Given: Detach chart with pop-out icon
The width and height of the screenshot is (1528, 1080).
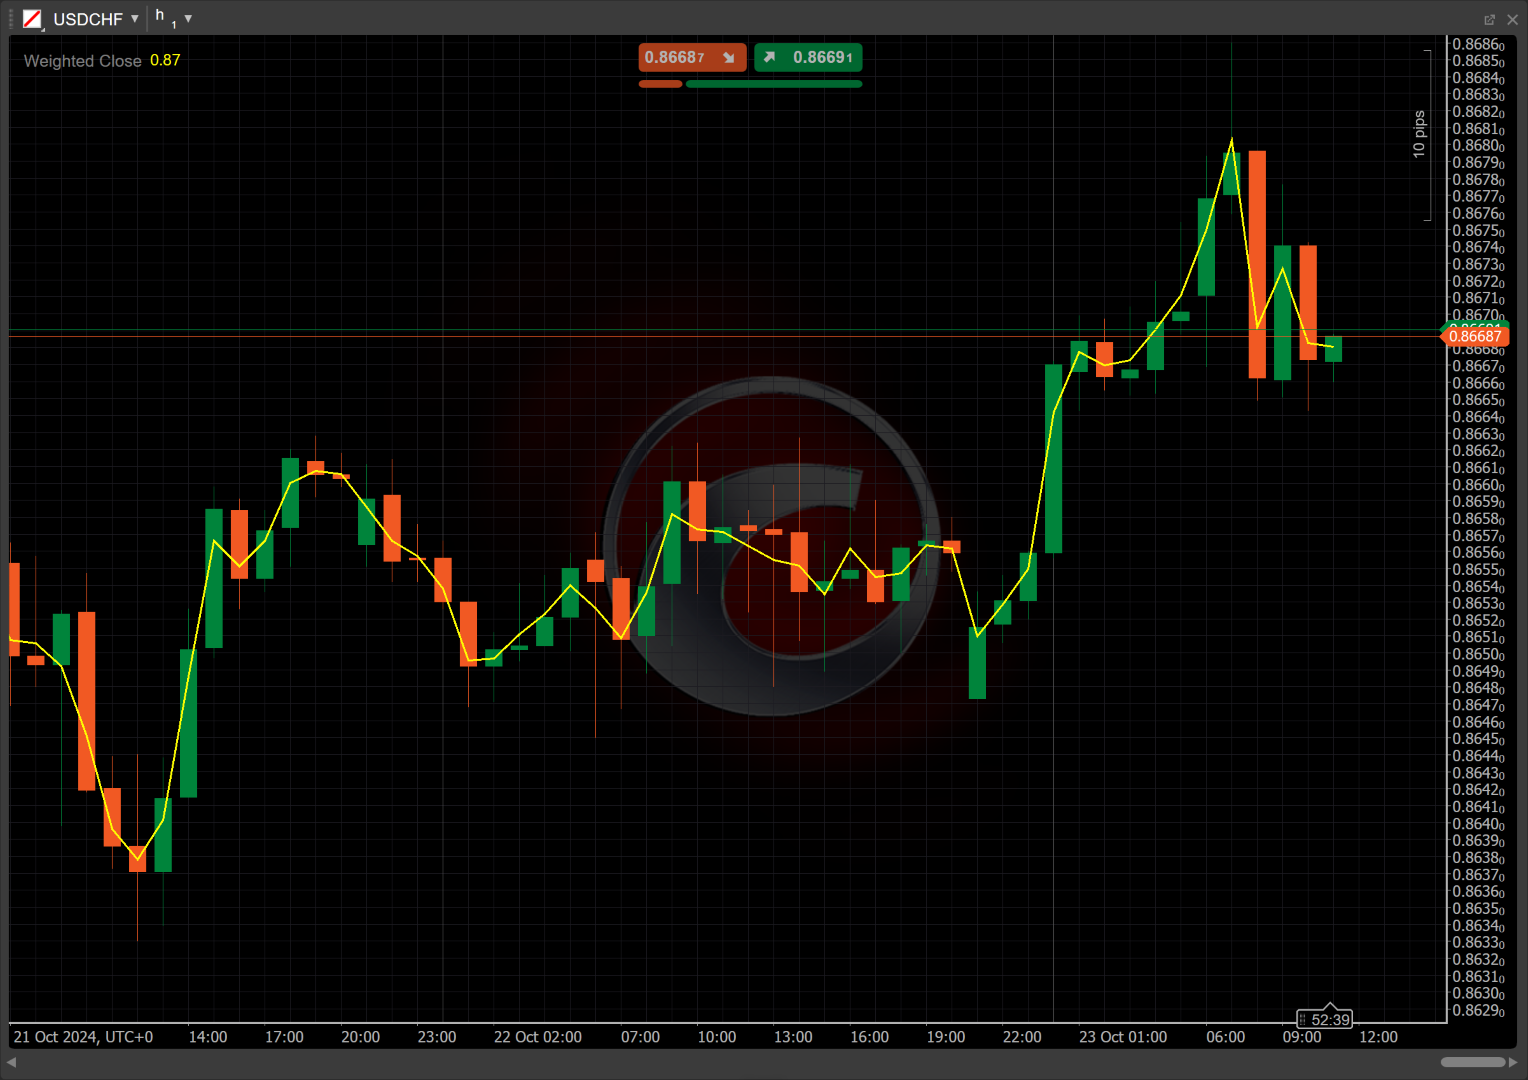Looking at the screenshot, I should tap(1489, 20).
